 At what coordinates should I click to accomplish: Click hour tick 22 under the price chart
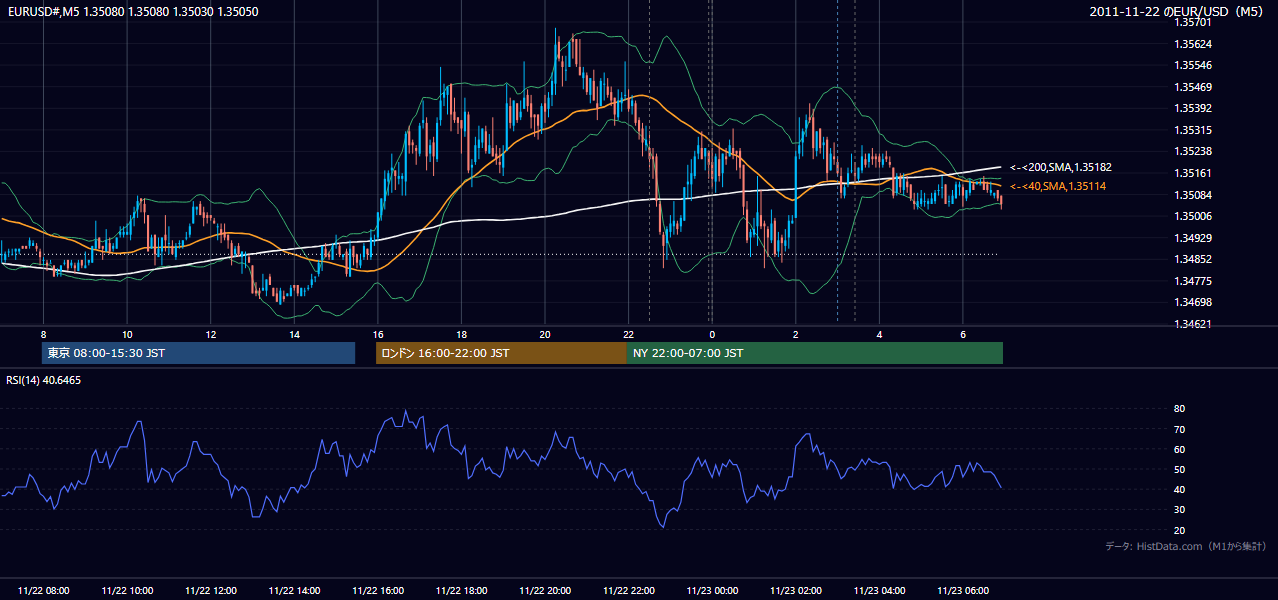point(628,334)
